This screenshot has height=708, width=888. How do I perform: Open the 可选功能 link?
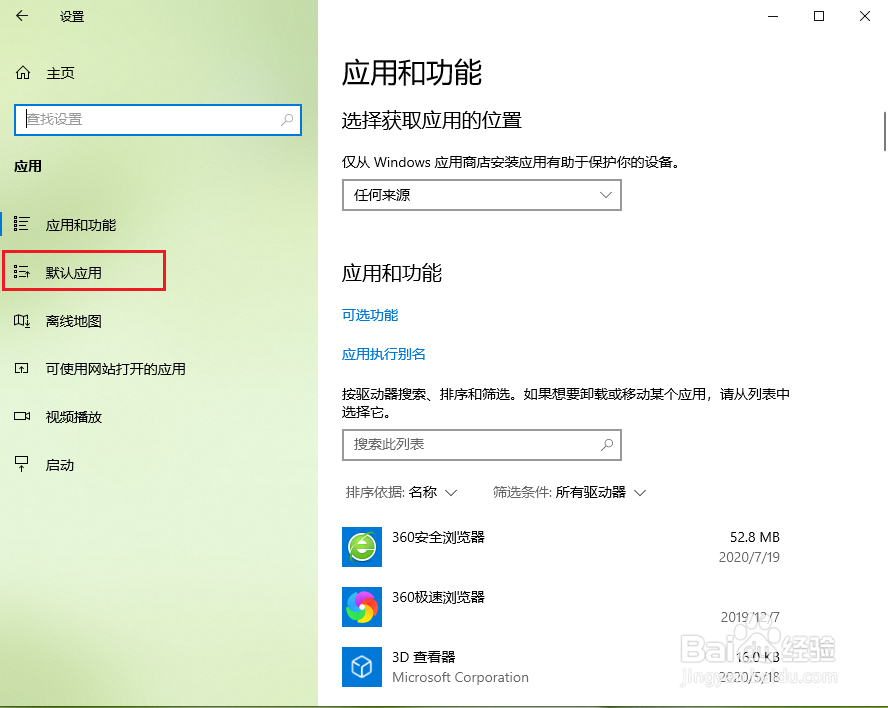point(369,315)
